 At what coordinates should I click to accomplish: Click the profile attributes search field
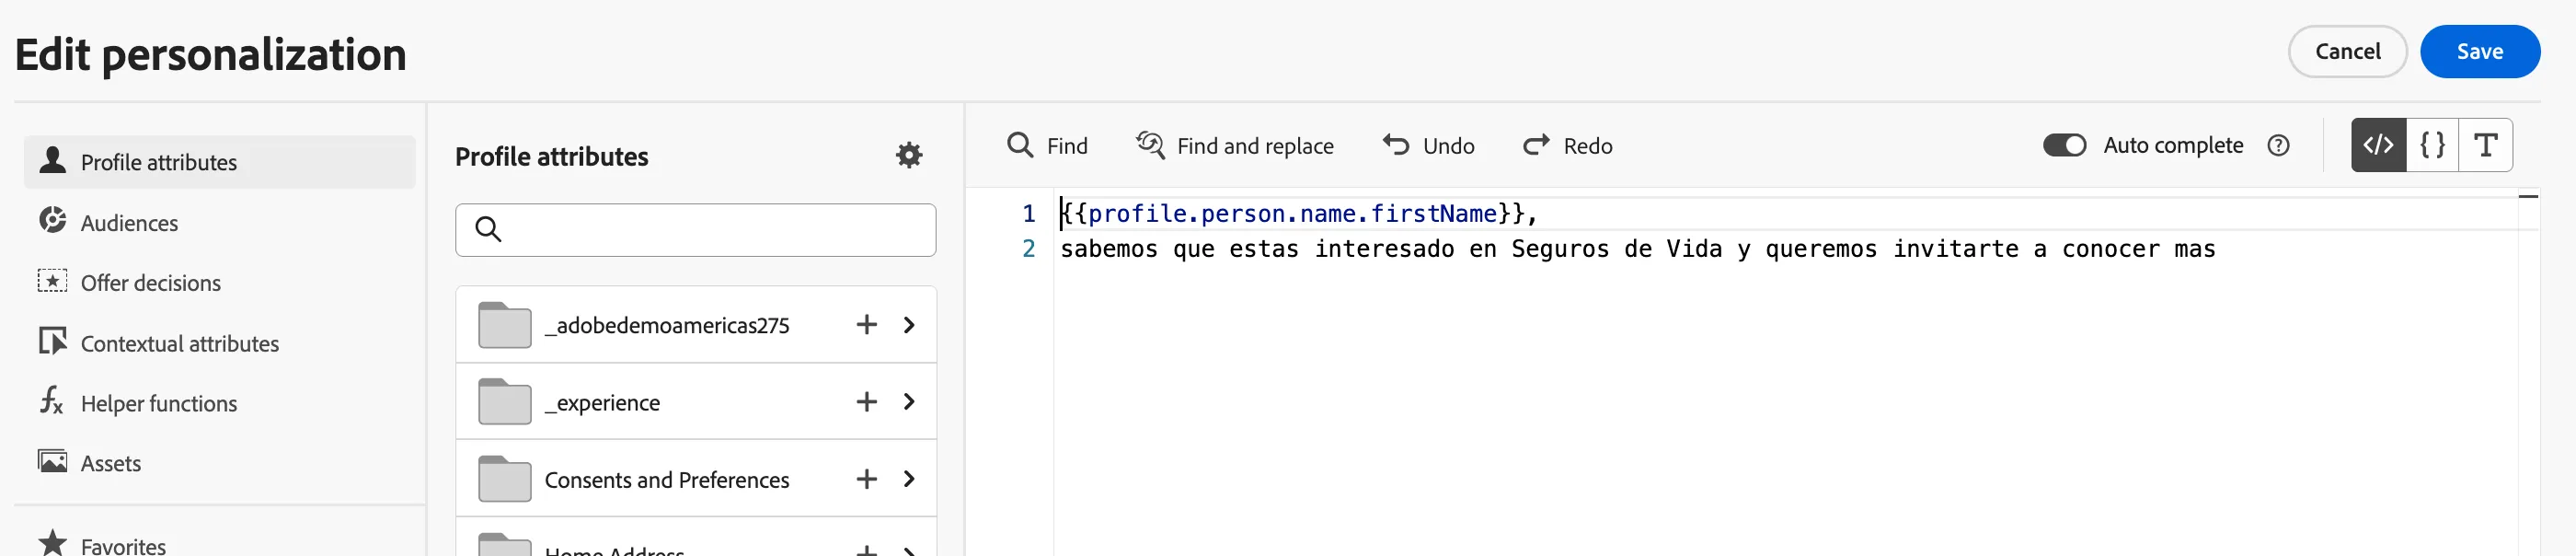click(x=696, y=229)
